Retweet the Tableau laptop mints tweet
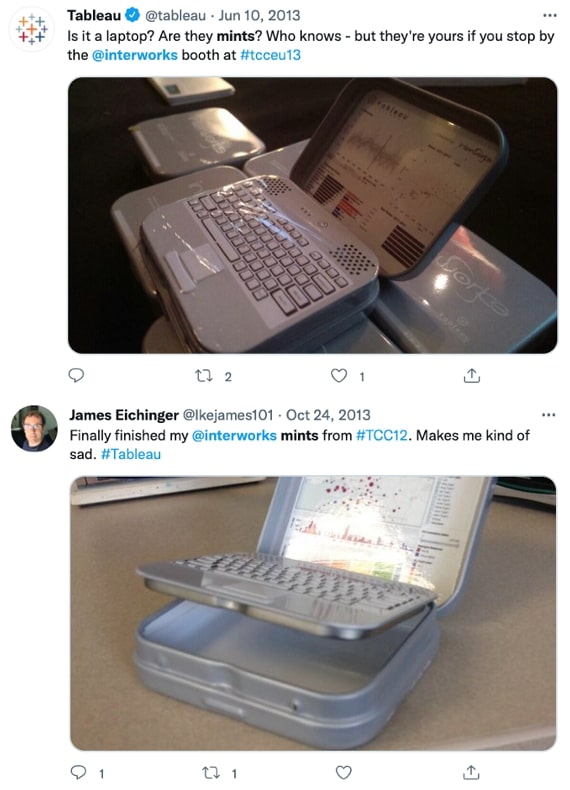Image resolution: width=570 pixels, height=790 pixels. pyautogui.click(x=204, y=376)
